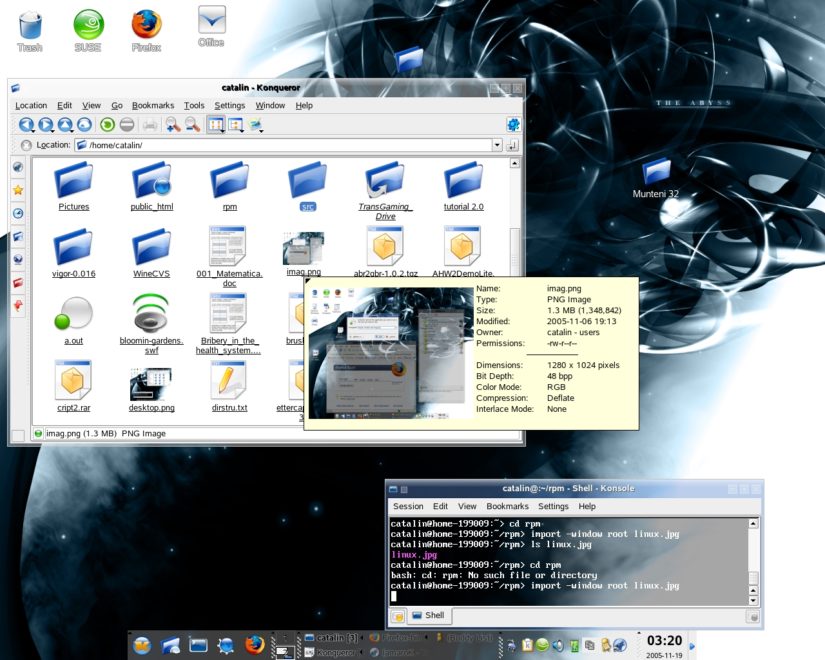Open the Office desktop icon
This screenshot has width=825, height=660.
point(211,26)
